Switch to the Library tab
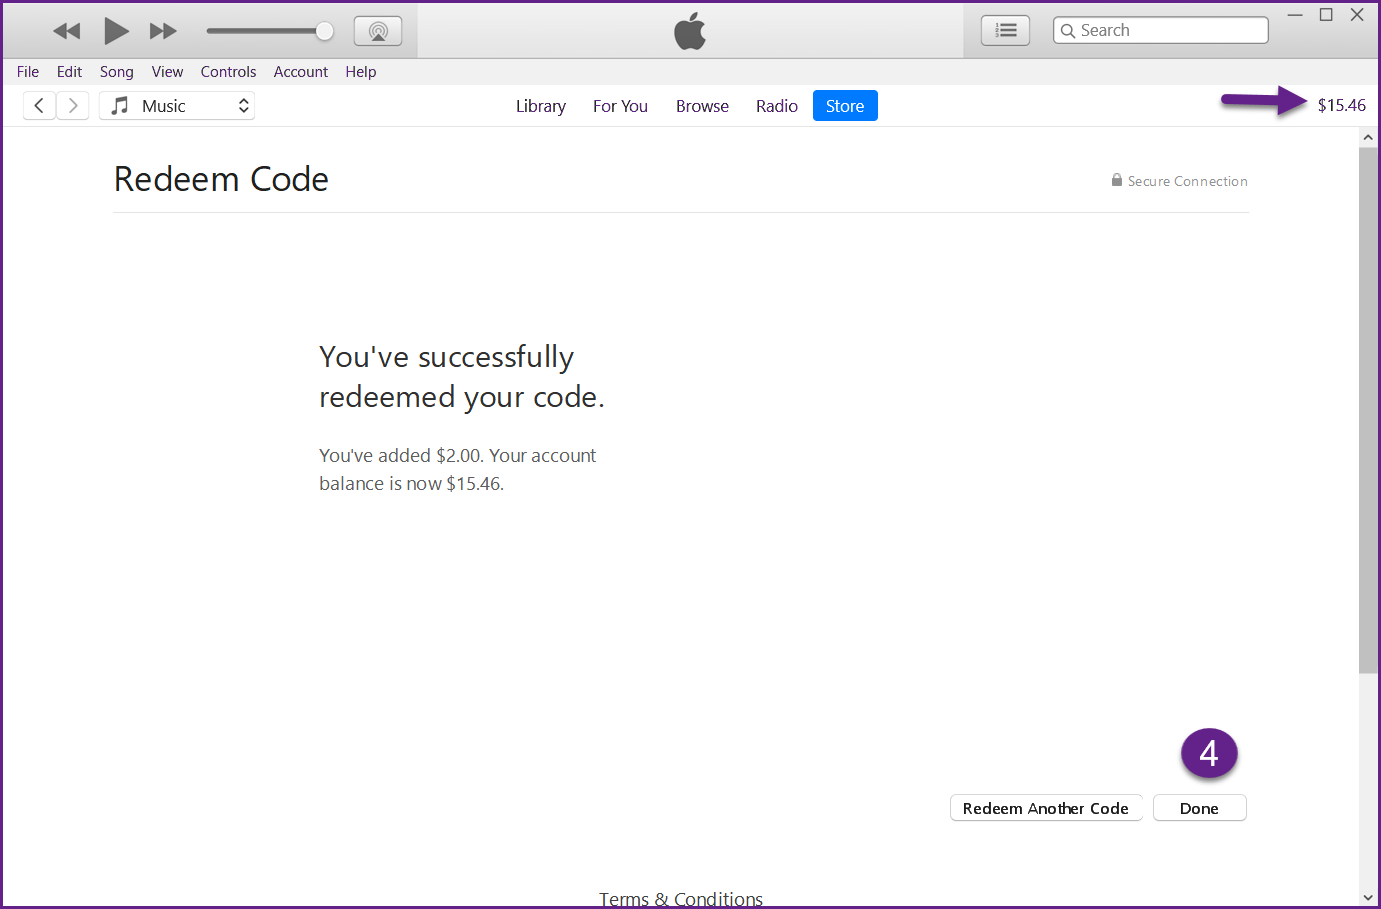The height and width of the screenshot is (909, 1381). pos(540,106)
